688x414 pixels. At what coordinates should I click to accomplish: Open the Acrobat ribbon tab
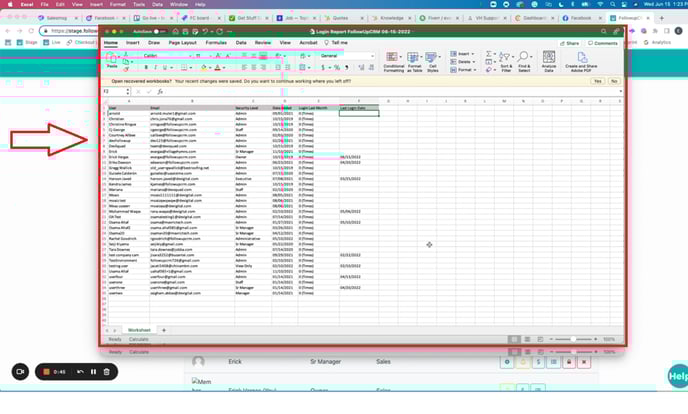308,43
